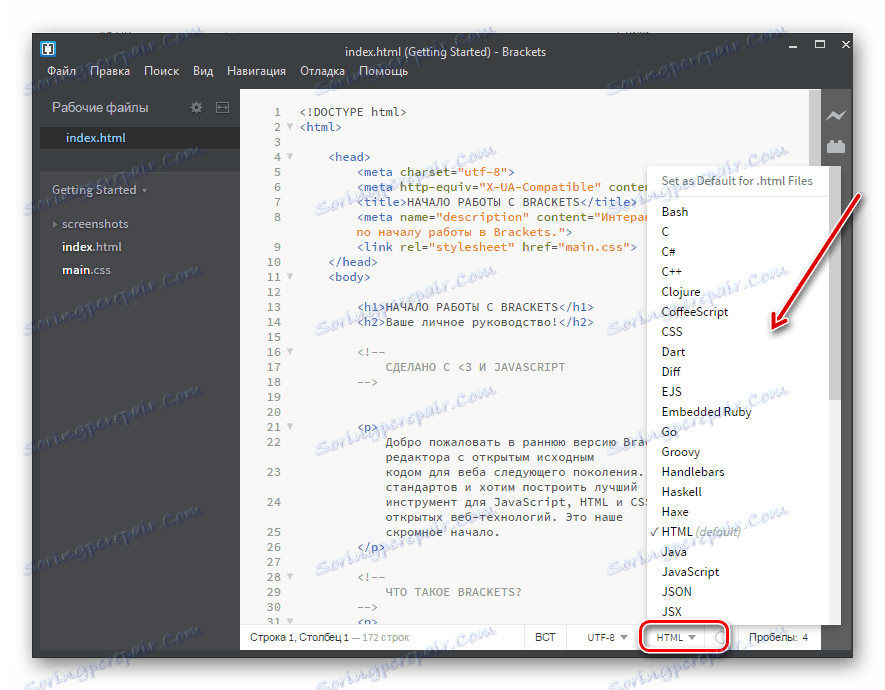Open working files gear settings icon
The image size is (885, 690).
tap(196, 107)
